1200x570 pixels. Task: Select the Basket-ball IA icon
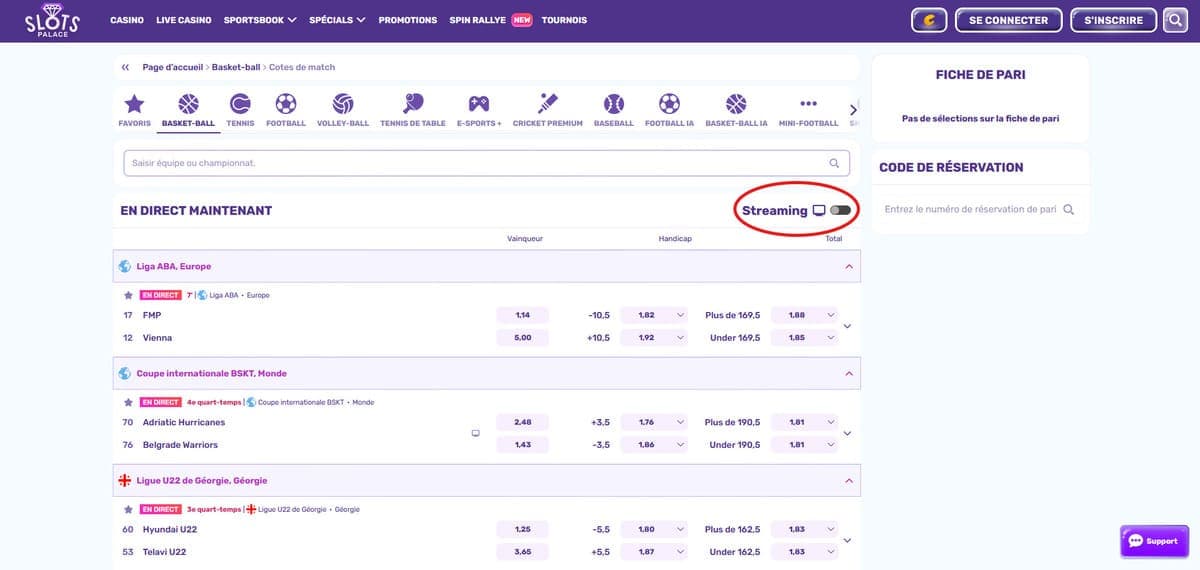click(736, 110)
